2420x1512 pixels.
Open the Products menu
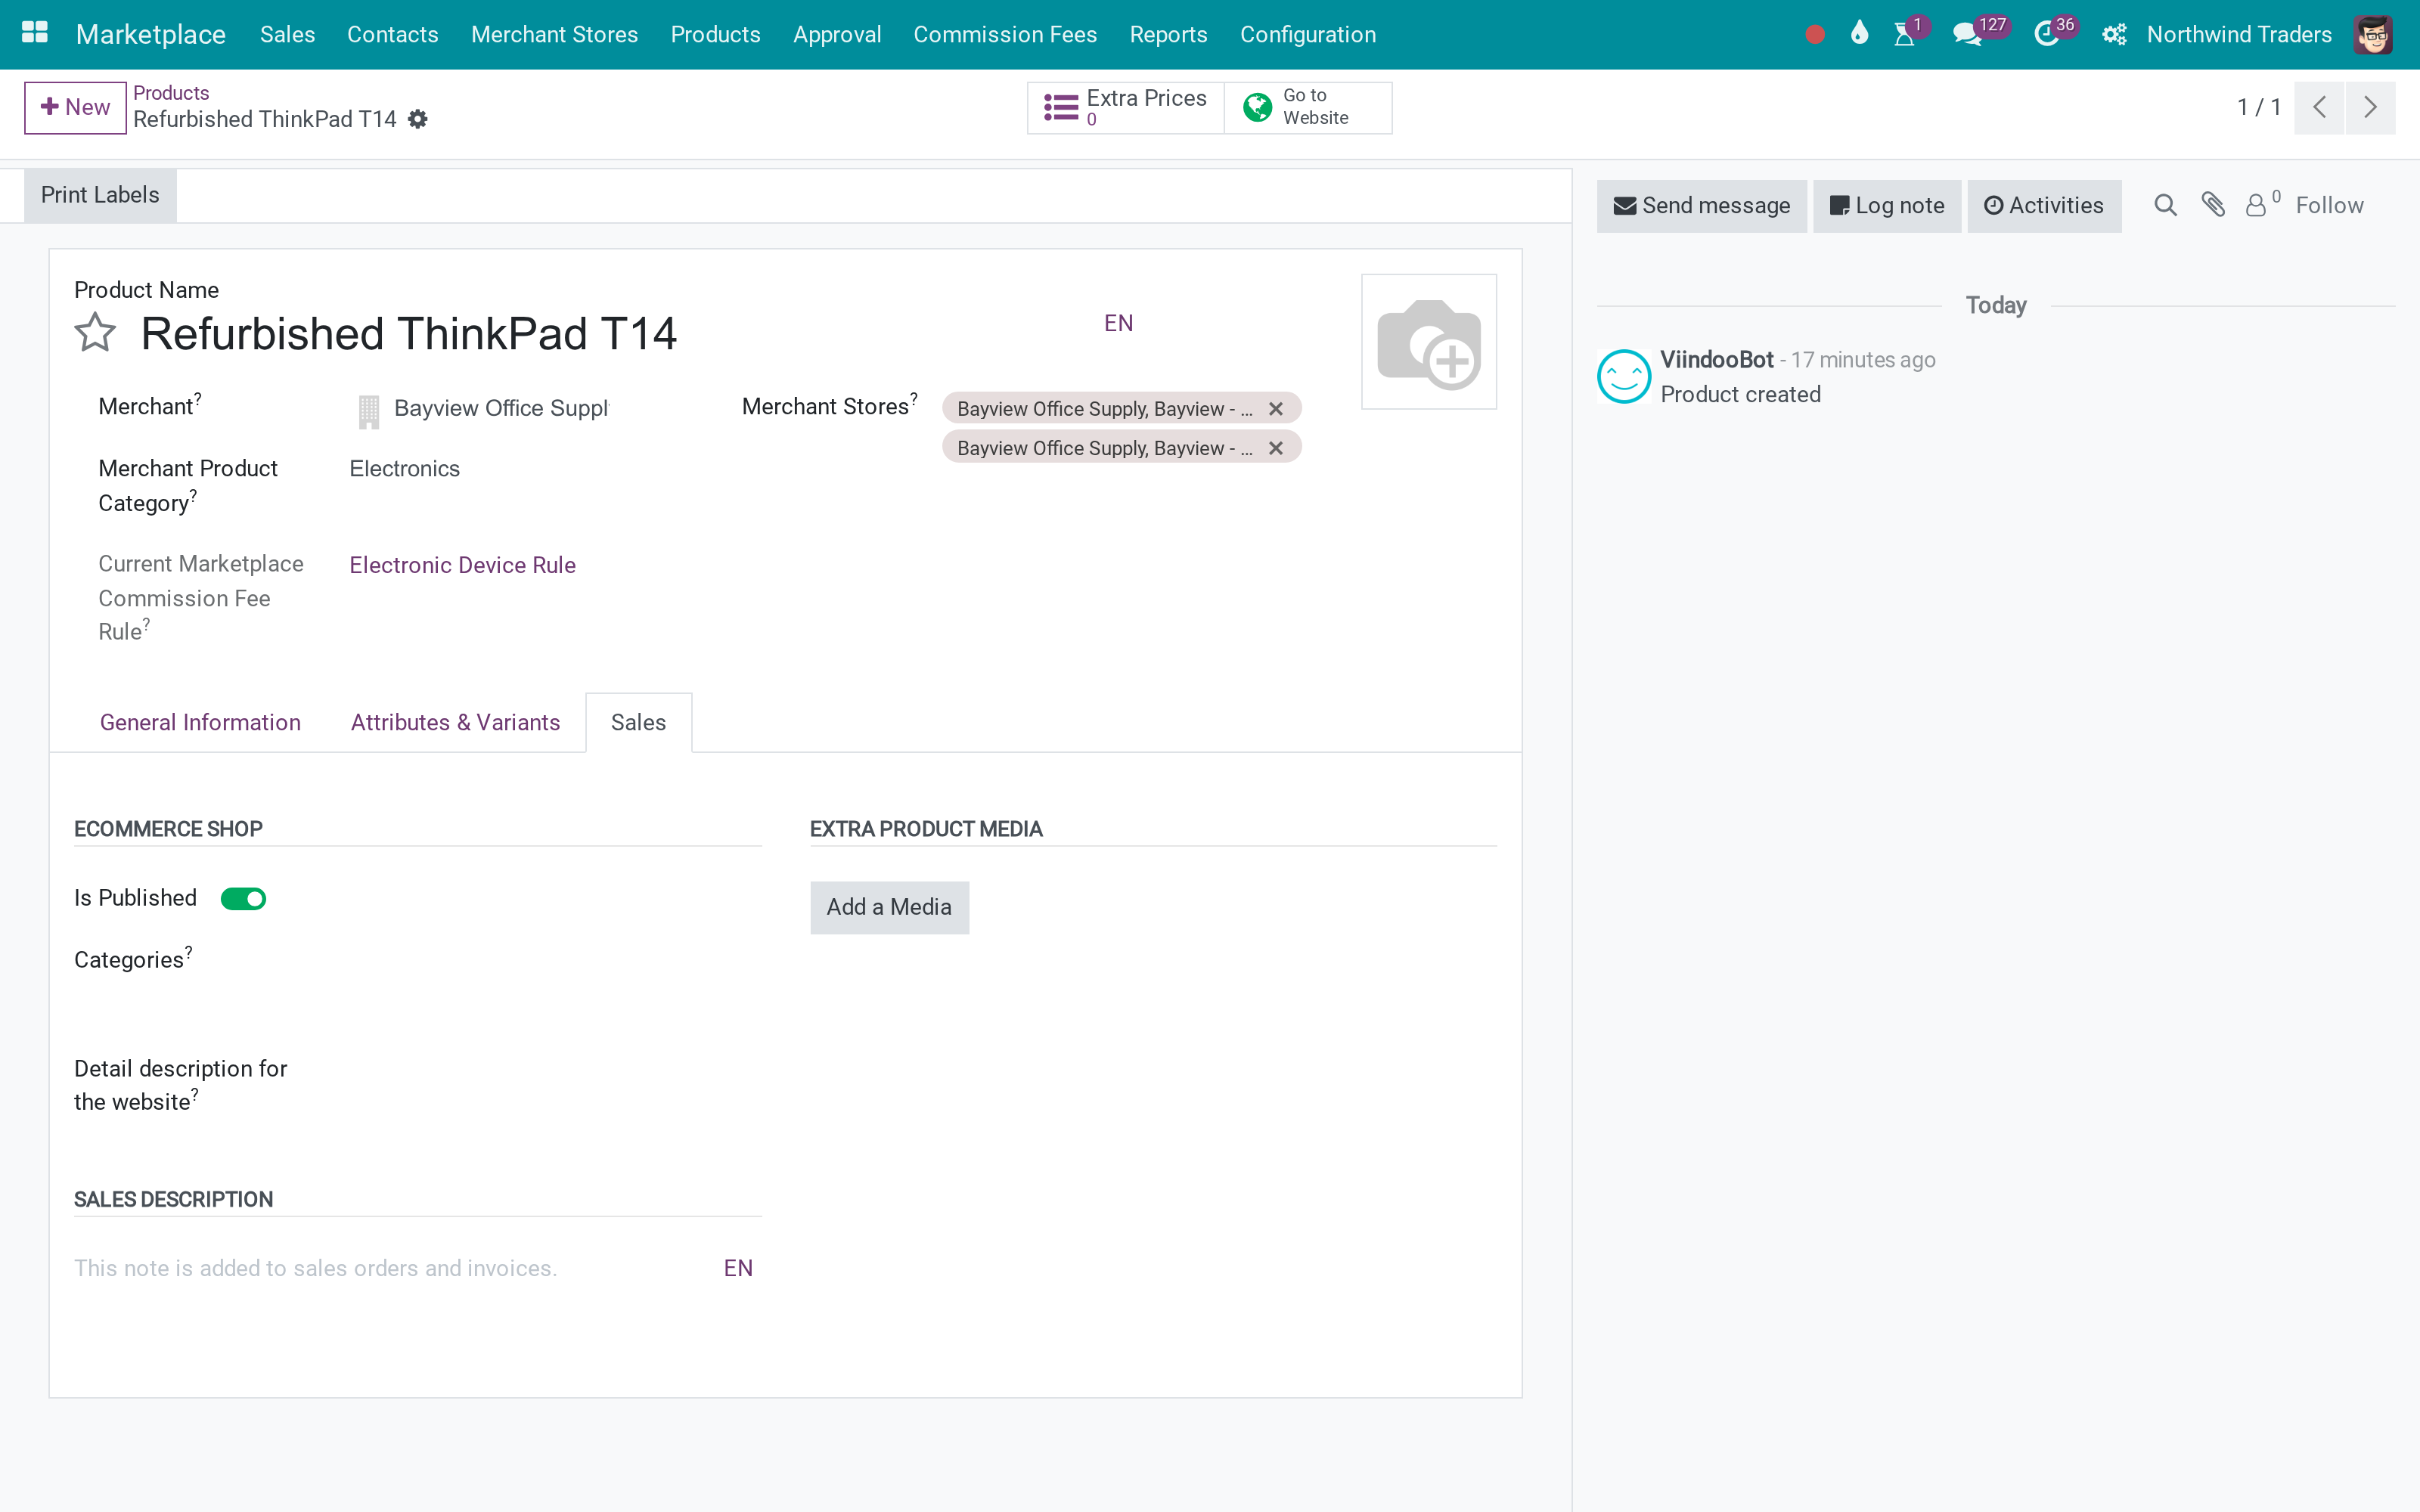[715, 35]
